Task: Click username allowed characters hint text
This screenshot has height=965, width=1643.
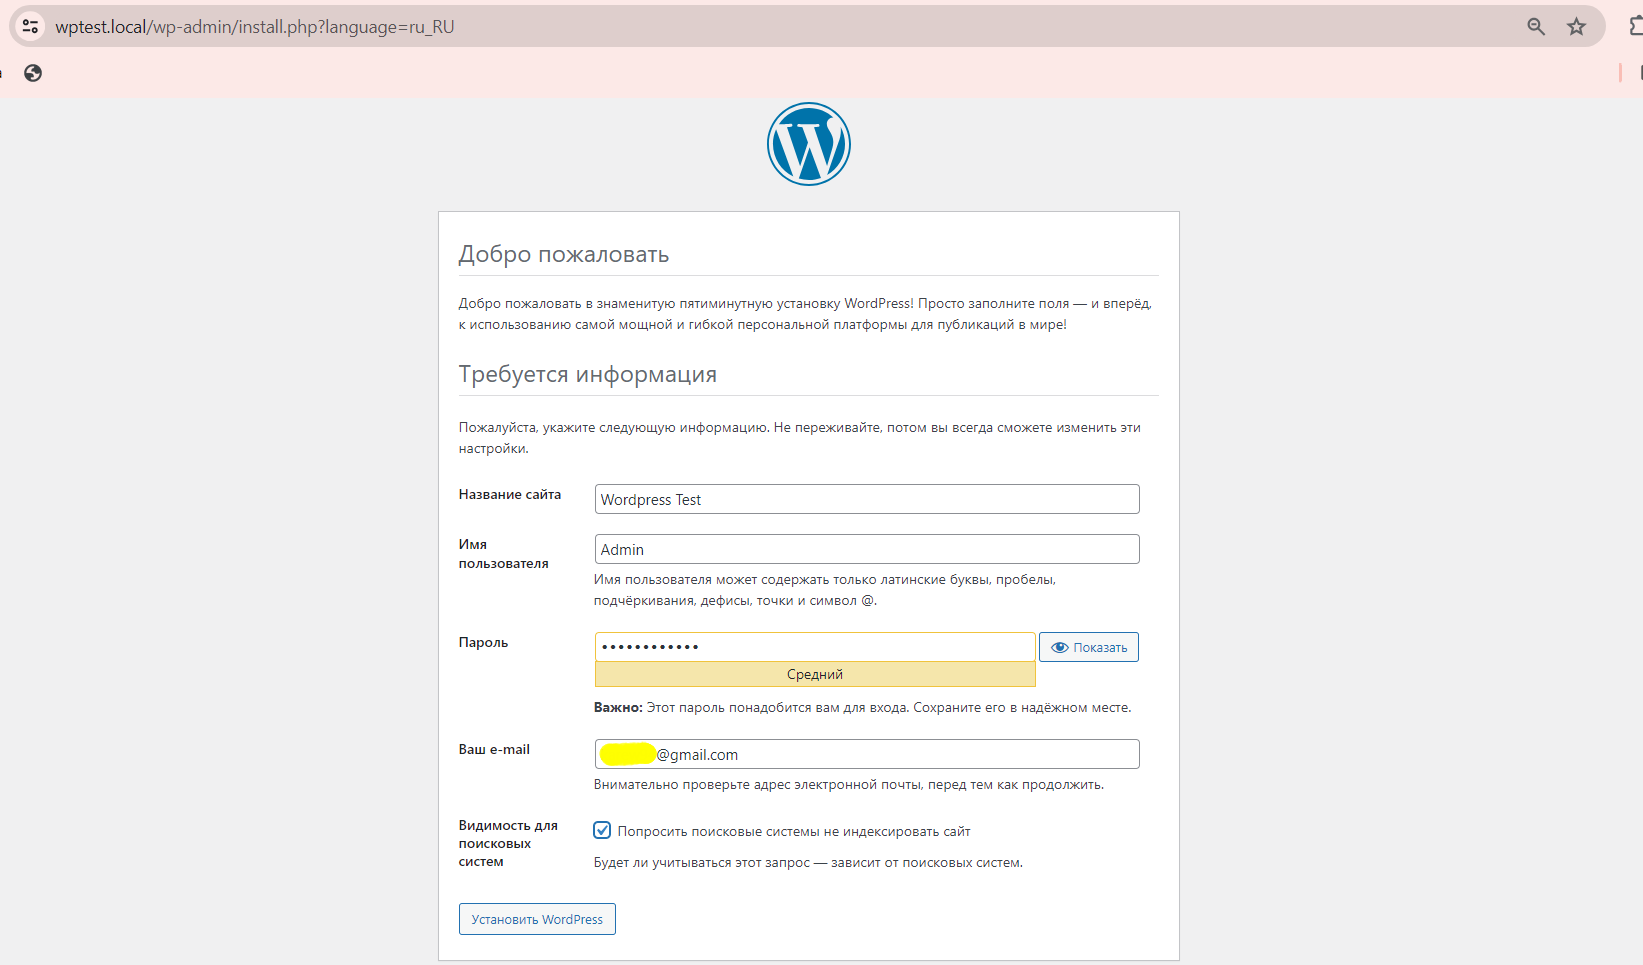Action: tap(825, 590)
